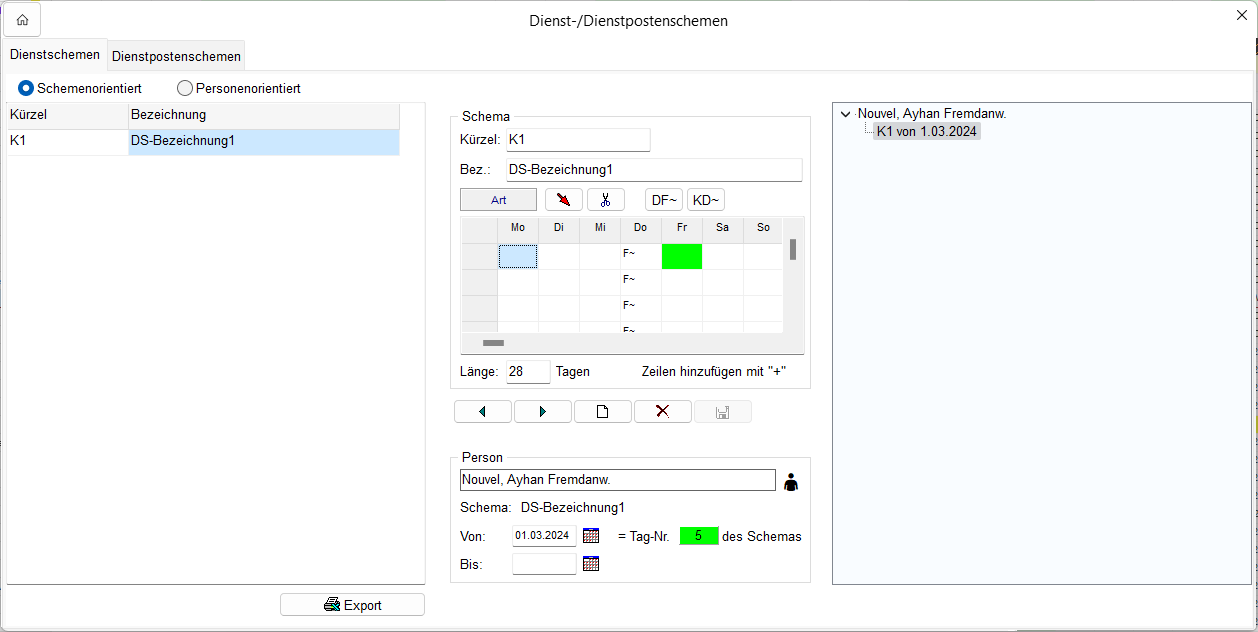Click the DF~ button
Image resolution: width=1258 pixels, height=632 pixels.
pos(664,200)
